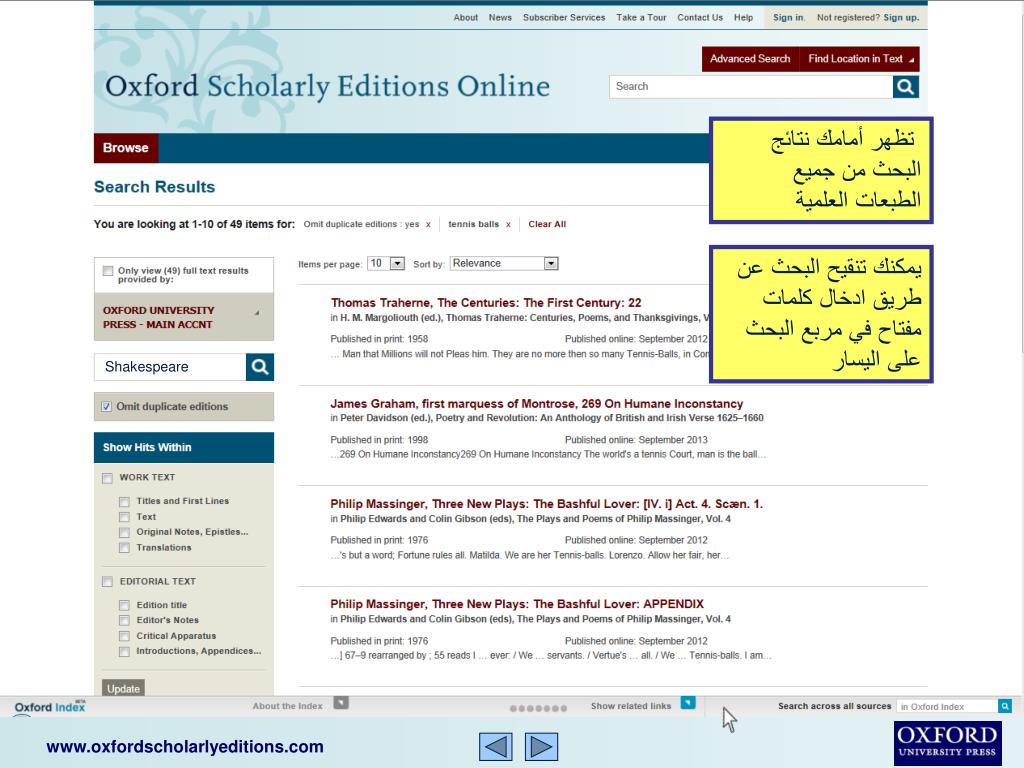Click the Oxford University Press logo
The width and height of the screenshot is (1024, 768).
pyautogui.click(x=948, y=743)
